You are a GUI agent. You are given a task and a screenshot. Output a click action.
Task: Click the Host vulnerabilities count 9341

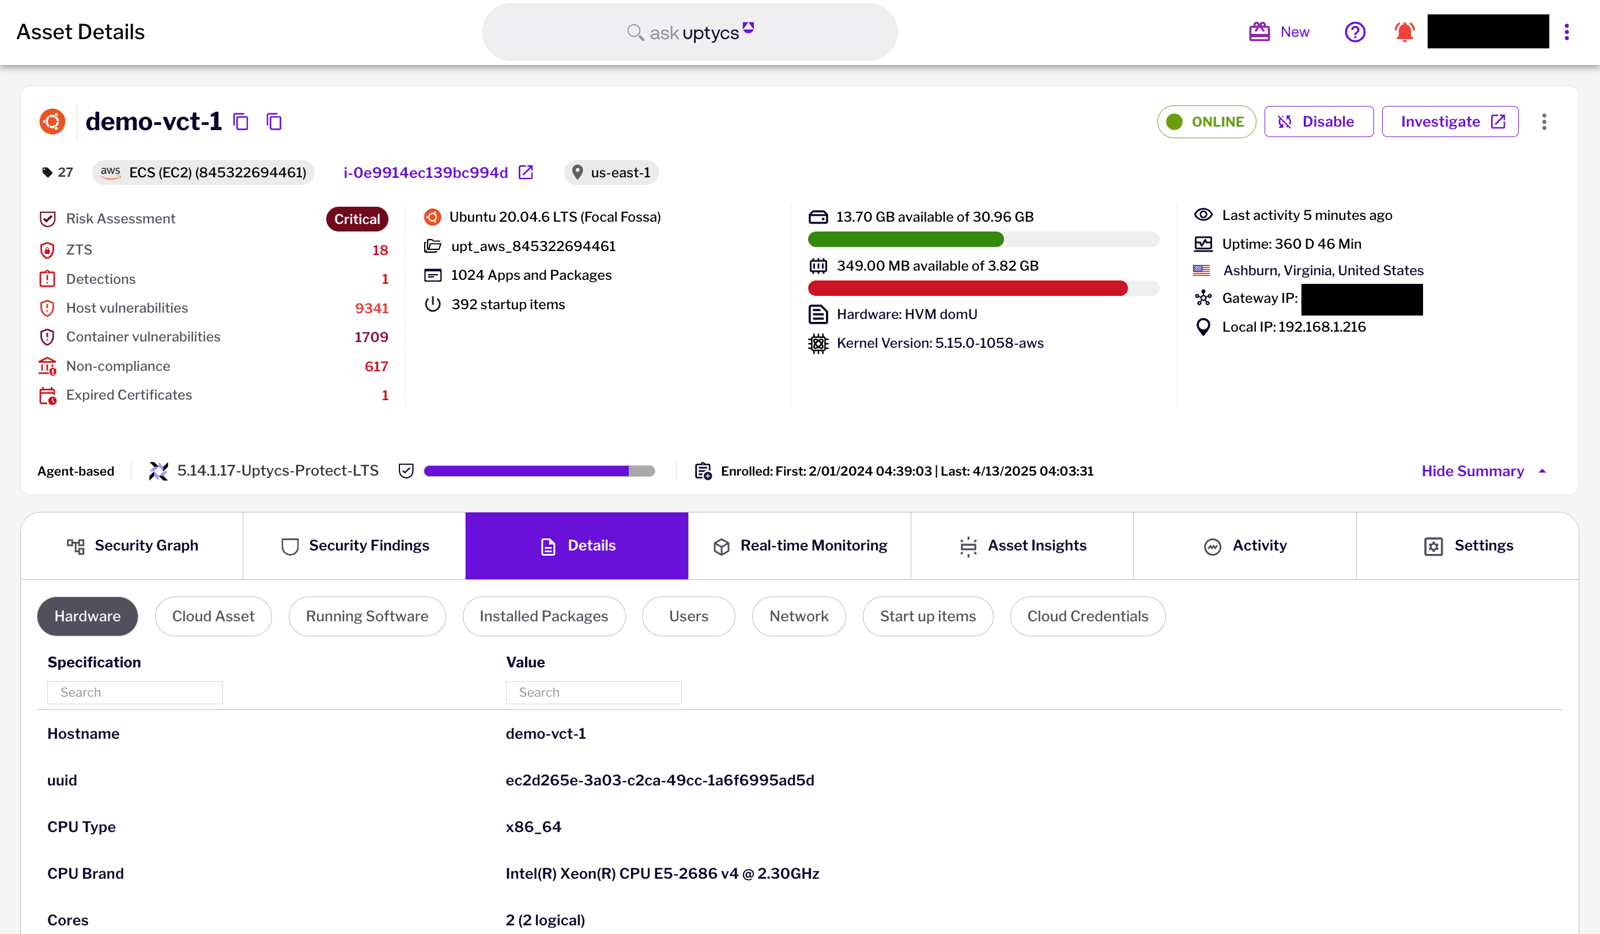click(372, 308)
